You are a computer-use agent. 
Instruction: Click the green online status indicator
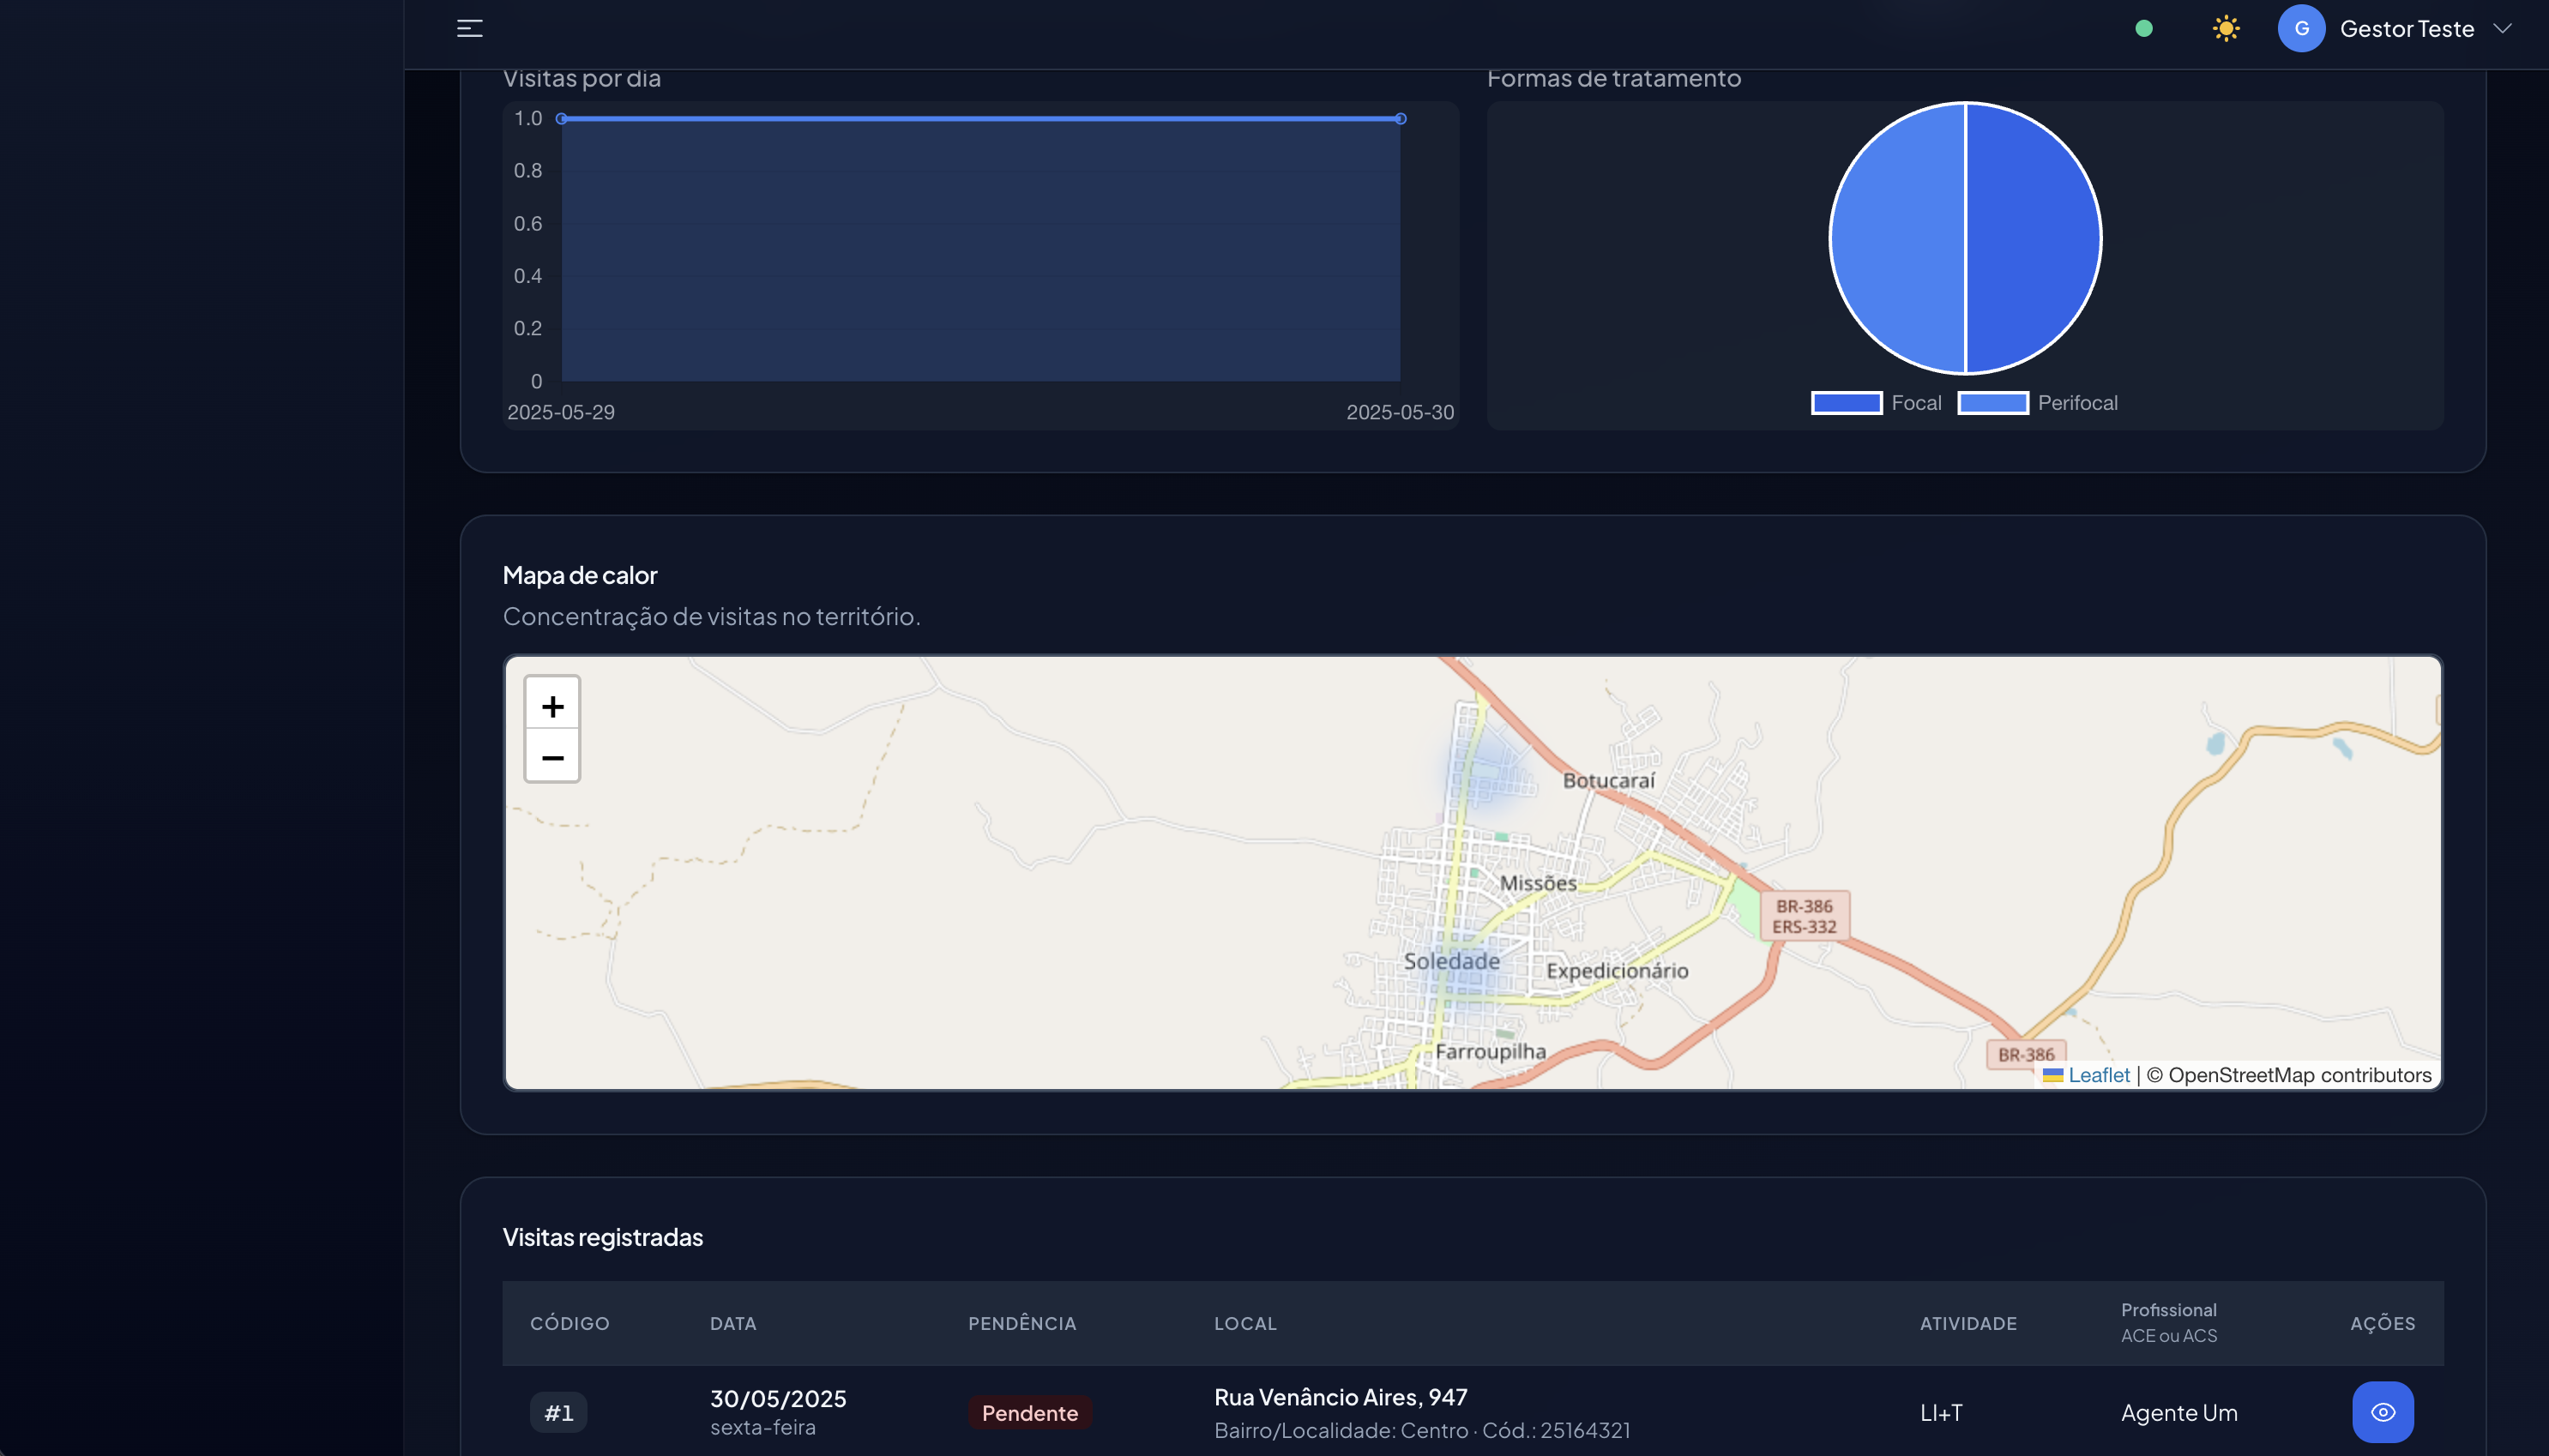point(2143,28)
